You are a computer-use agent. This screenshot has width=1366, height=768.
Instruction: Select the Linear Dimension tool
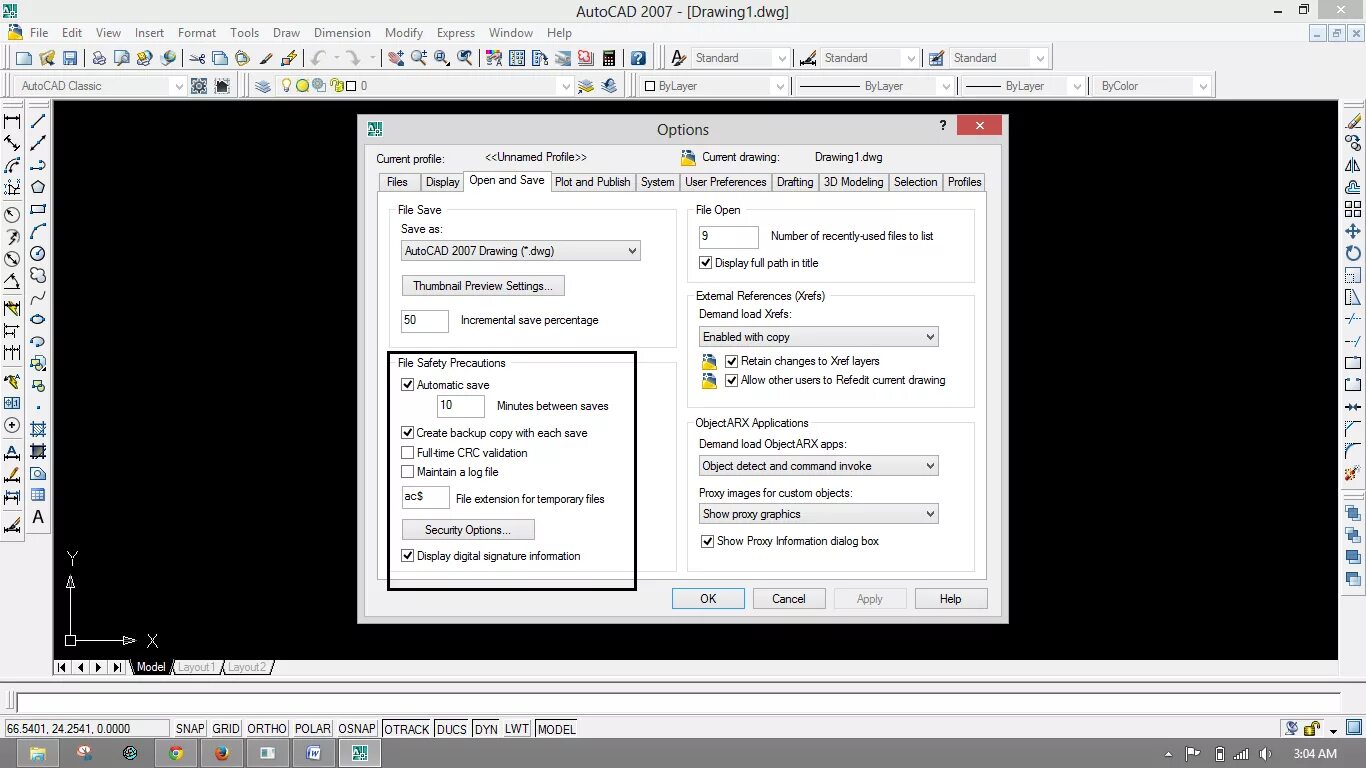pos(12,121)
